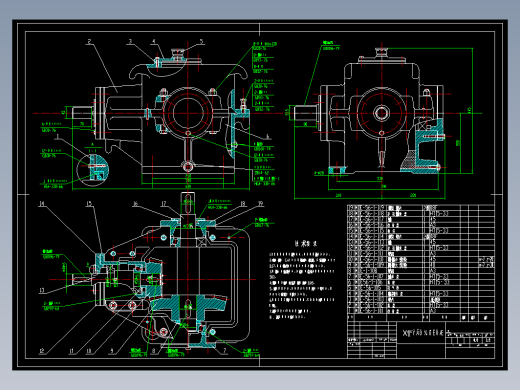Select the circled detail view in front elevation

point(93,170)
